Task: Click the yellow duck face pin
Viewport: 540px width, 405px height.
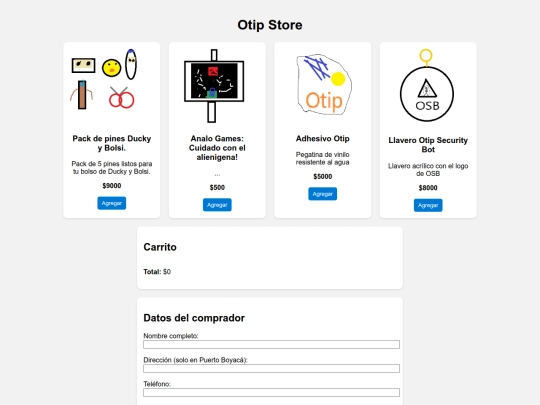Action: [111, 68]
